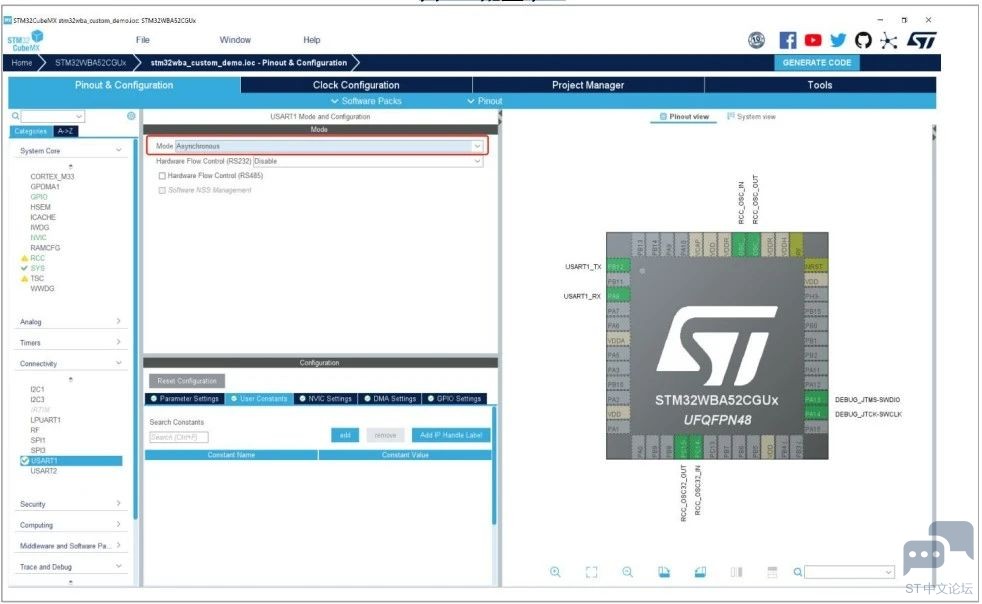
Task: Click the green PA14 pin on chip
Action: 814,414
